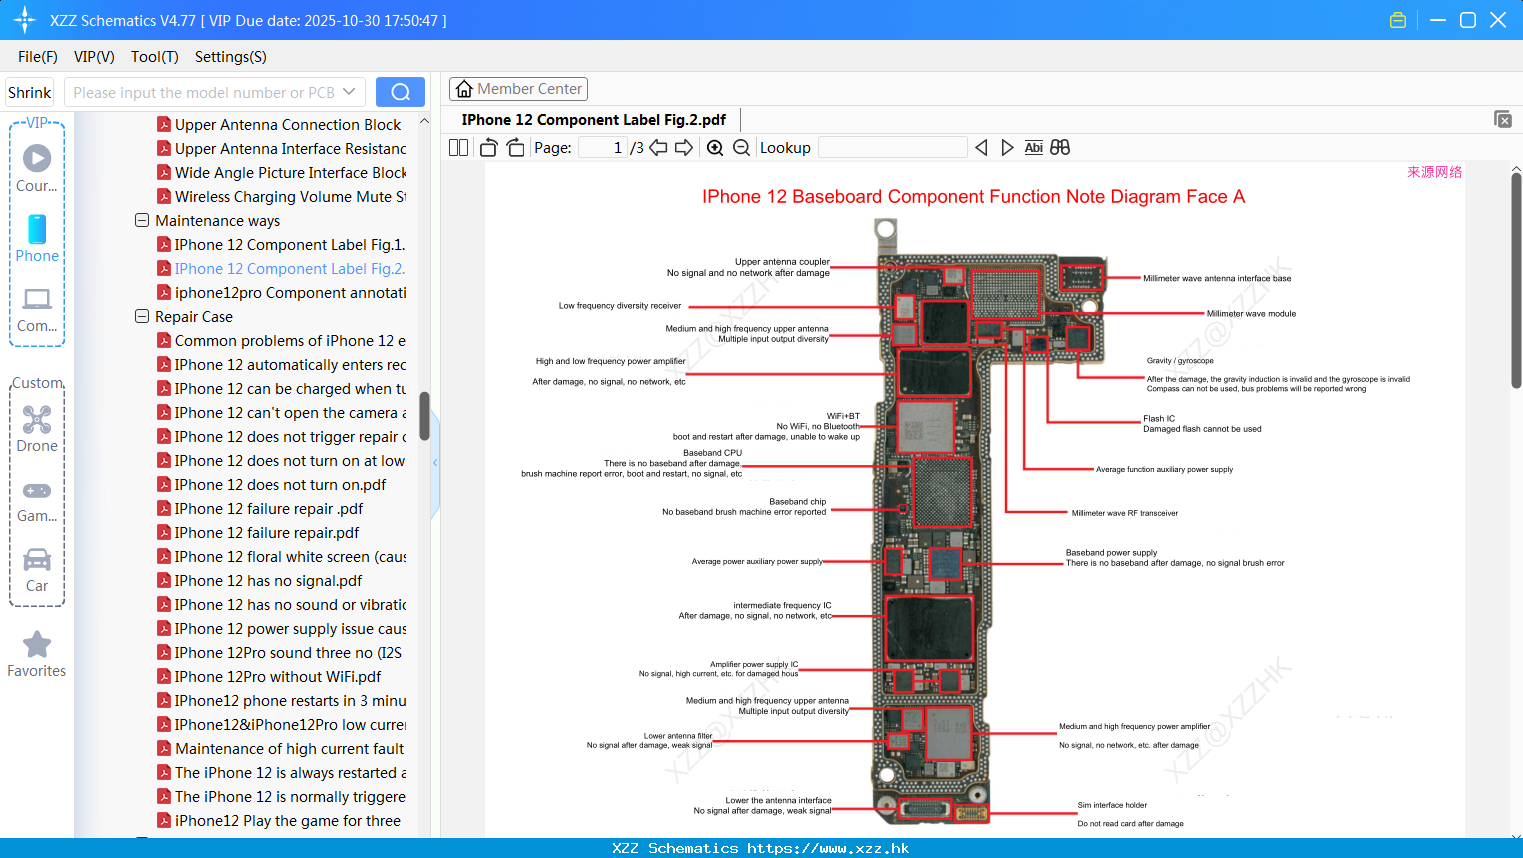Click the file tree scrollbar thumb
1523x858 pixels.
[x=424, y=416]
